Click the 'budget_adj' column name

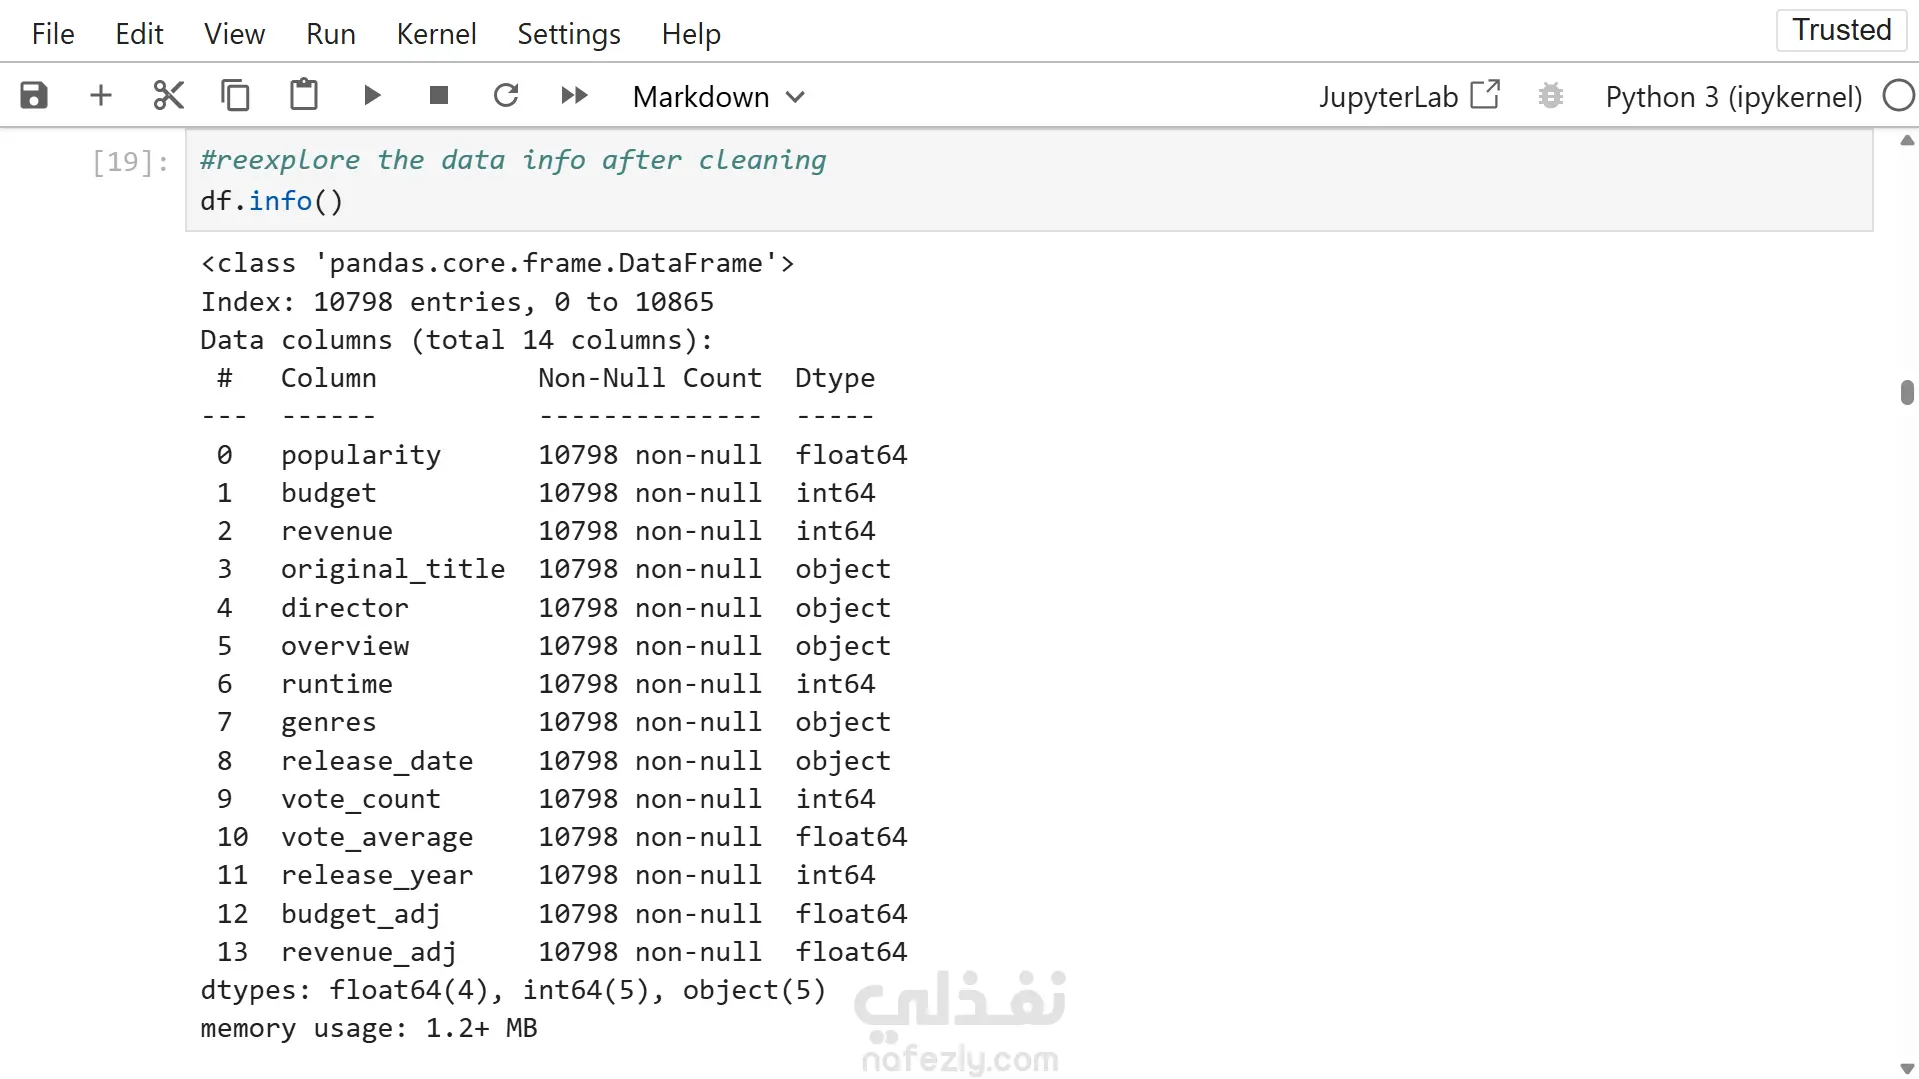click(361, 914)
